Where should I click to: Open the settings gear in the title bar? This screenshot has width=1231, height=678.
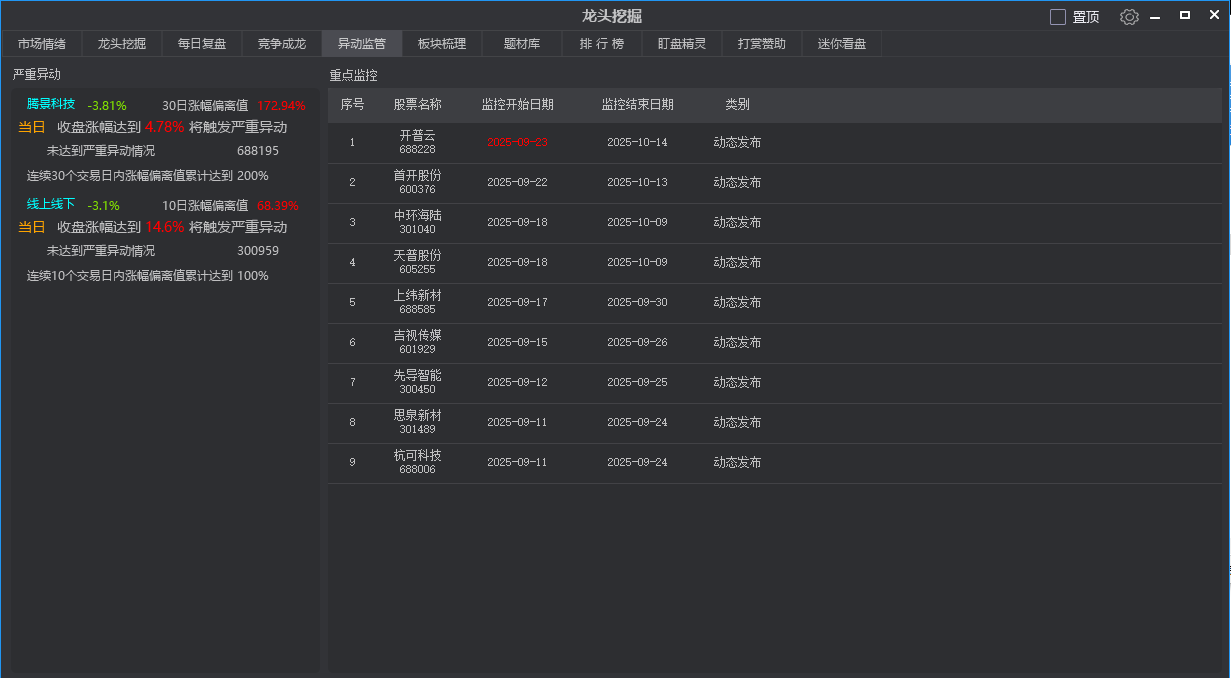1129,17
